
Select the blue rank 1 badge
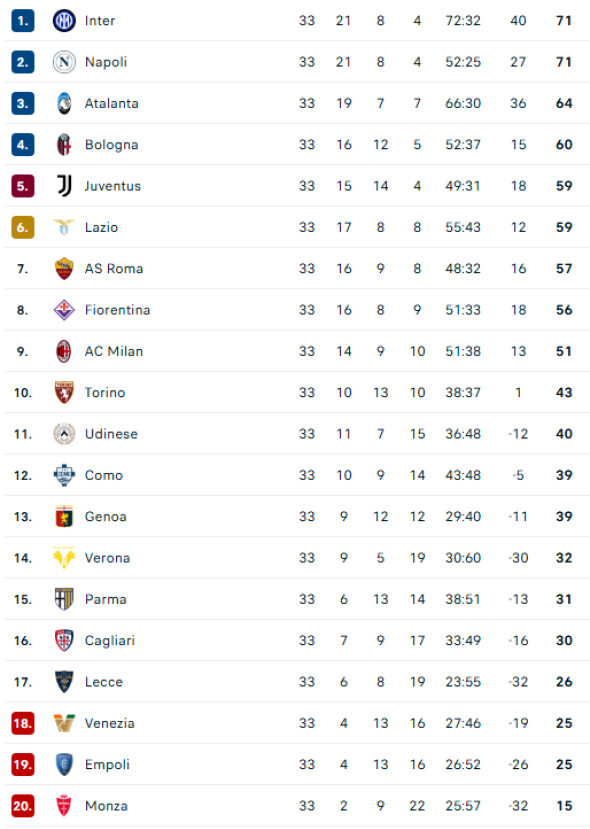[x=23, y=21]
